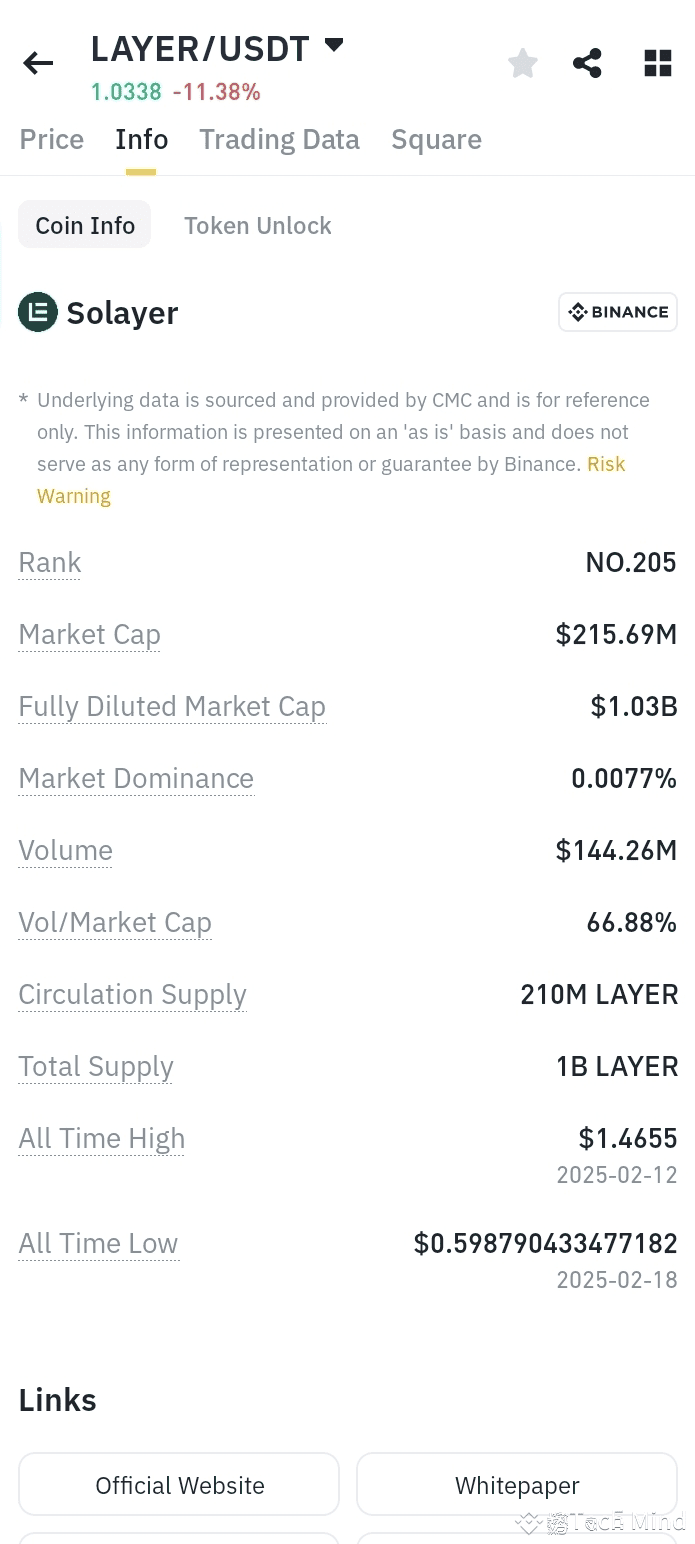Tap the Vol/Market Cap label

(115, 922)
